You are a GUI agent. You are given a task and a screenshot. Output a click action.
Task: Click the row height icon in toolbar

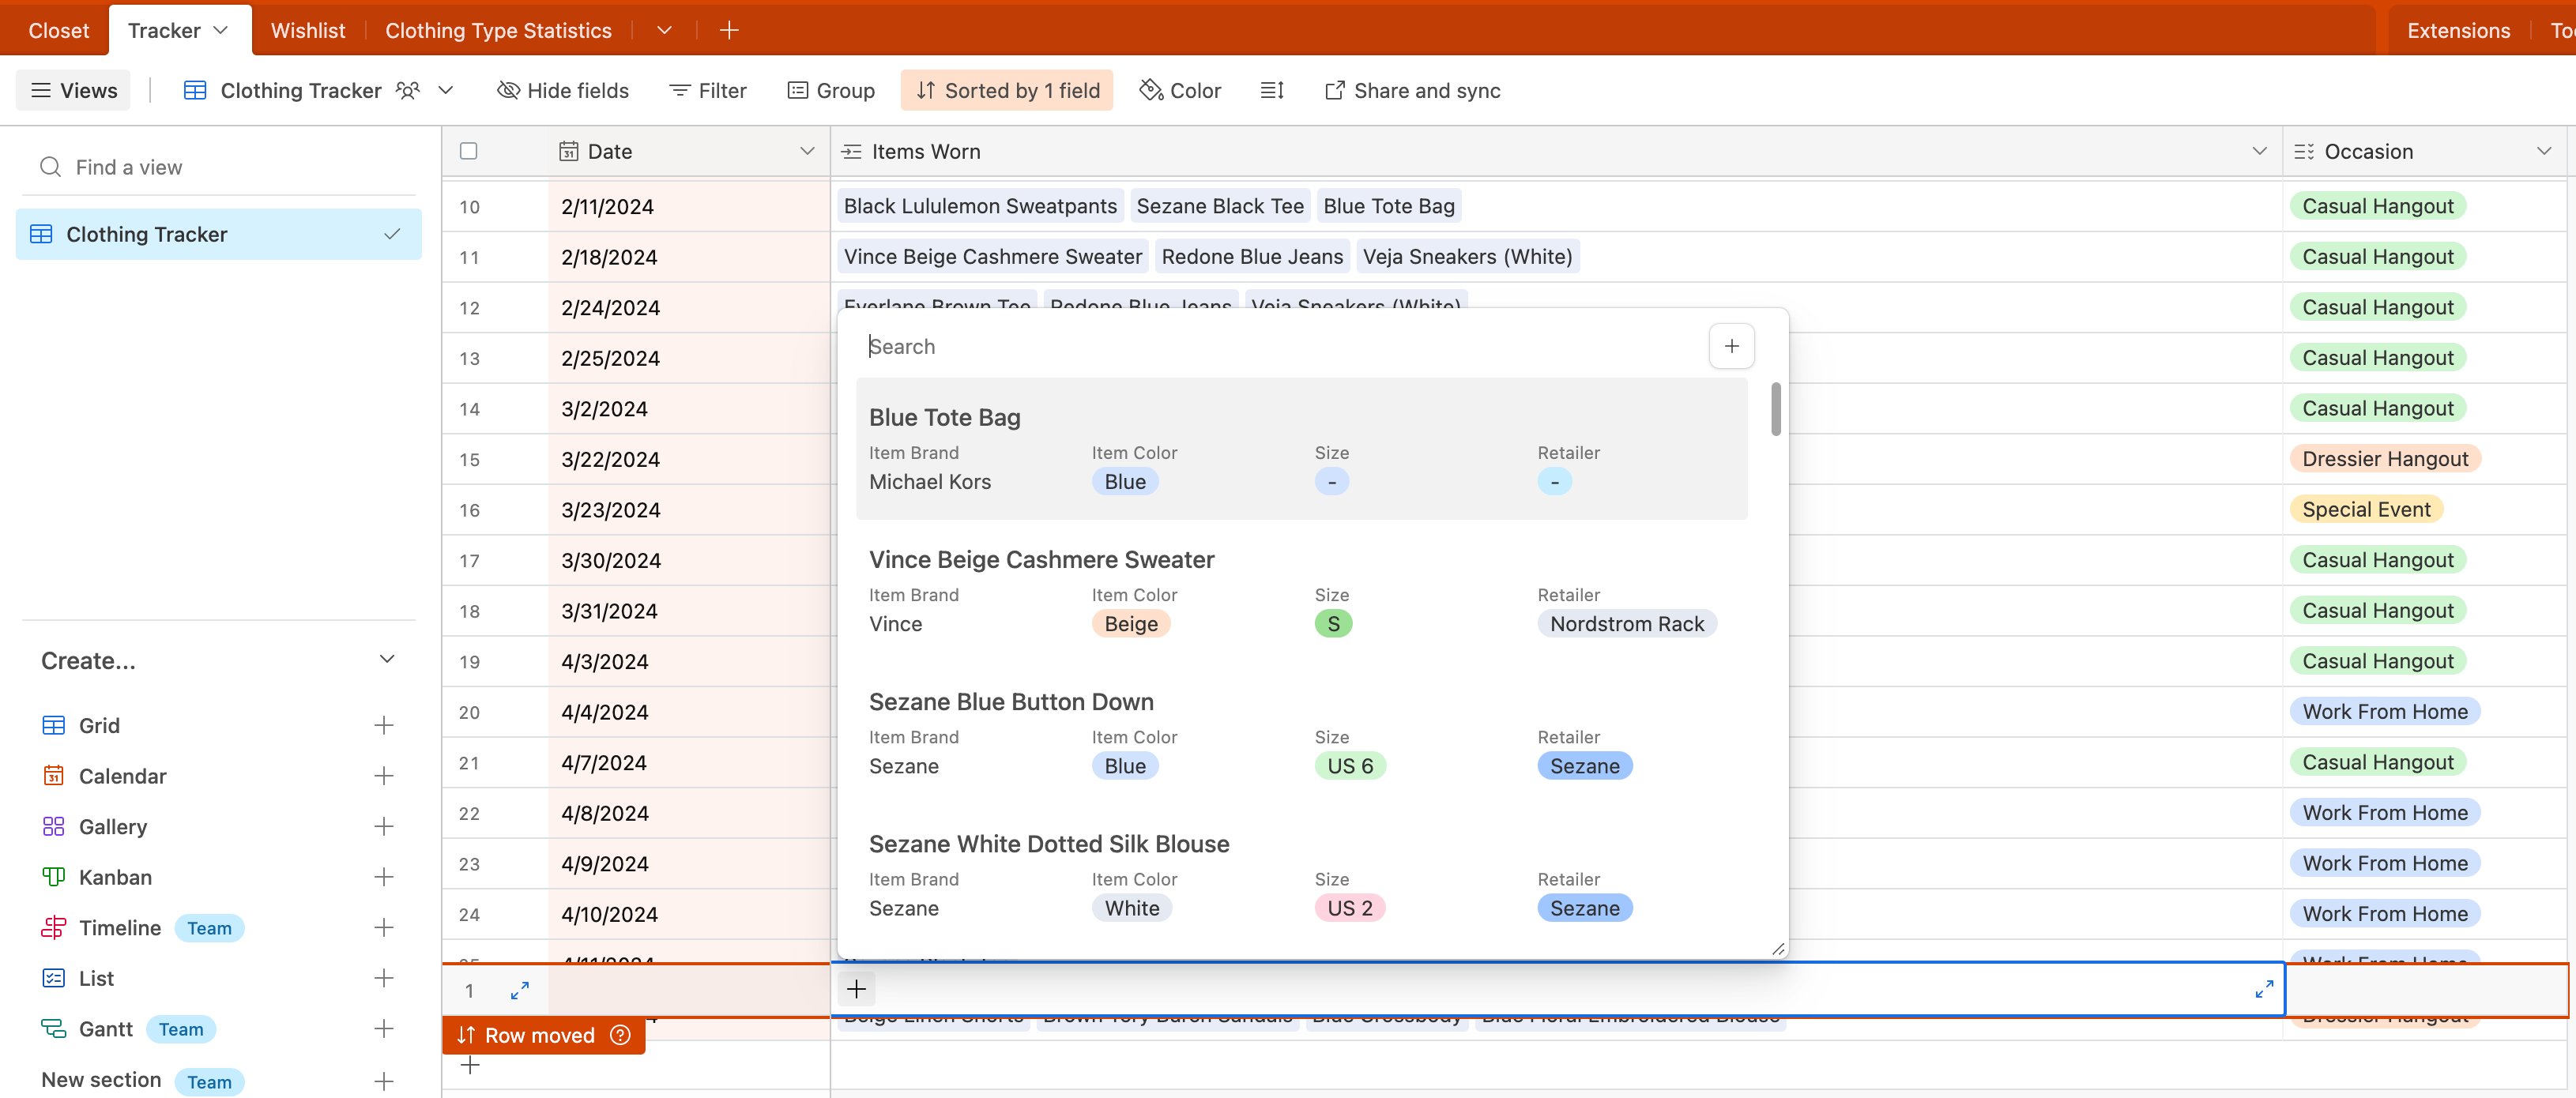(1271, 90)
